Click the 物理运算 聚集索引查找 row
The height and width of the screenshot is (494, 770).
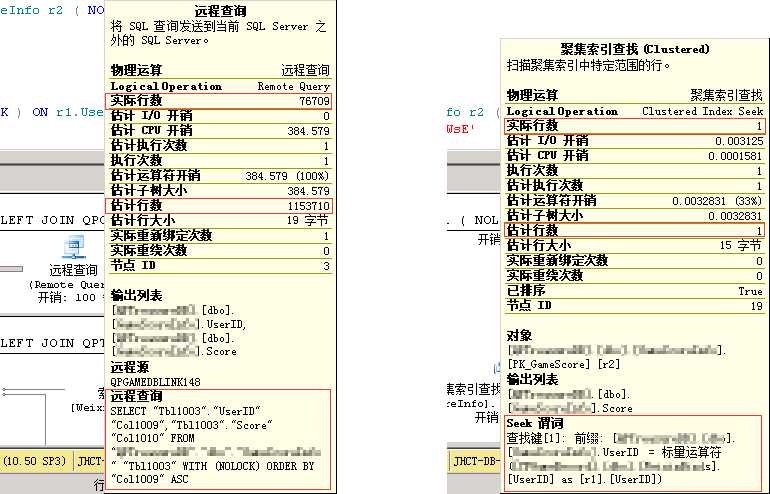634,95
